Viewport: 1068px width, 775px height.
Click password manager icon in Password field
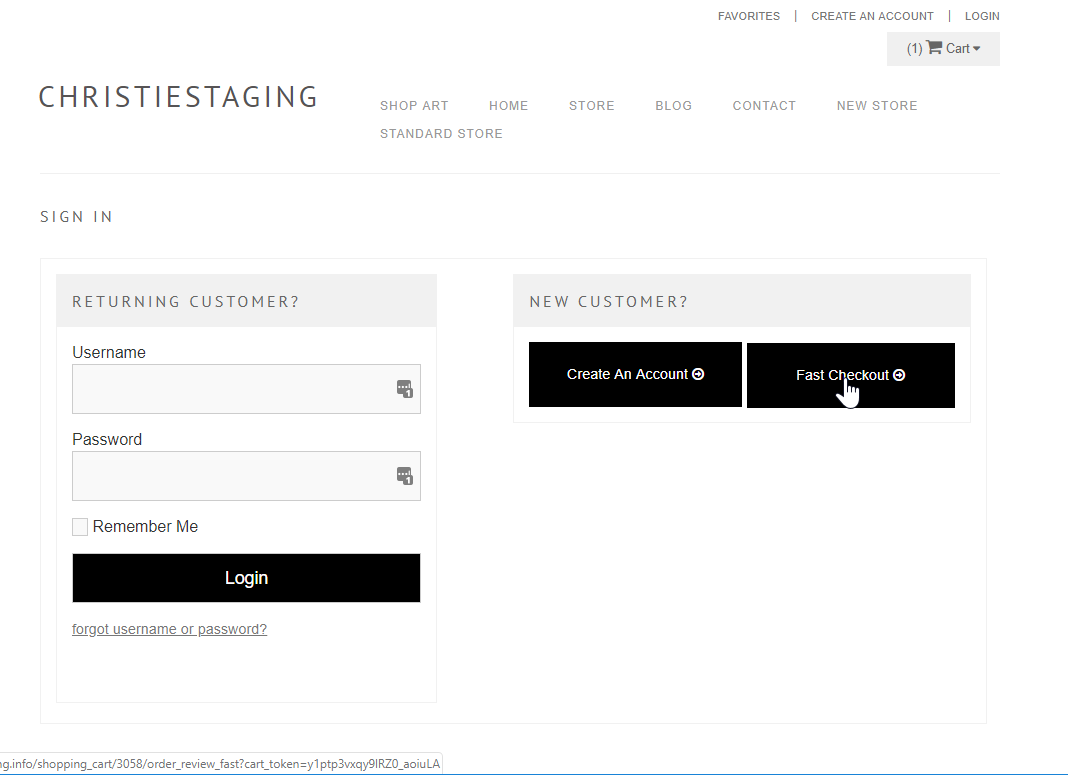coord(404,476)
